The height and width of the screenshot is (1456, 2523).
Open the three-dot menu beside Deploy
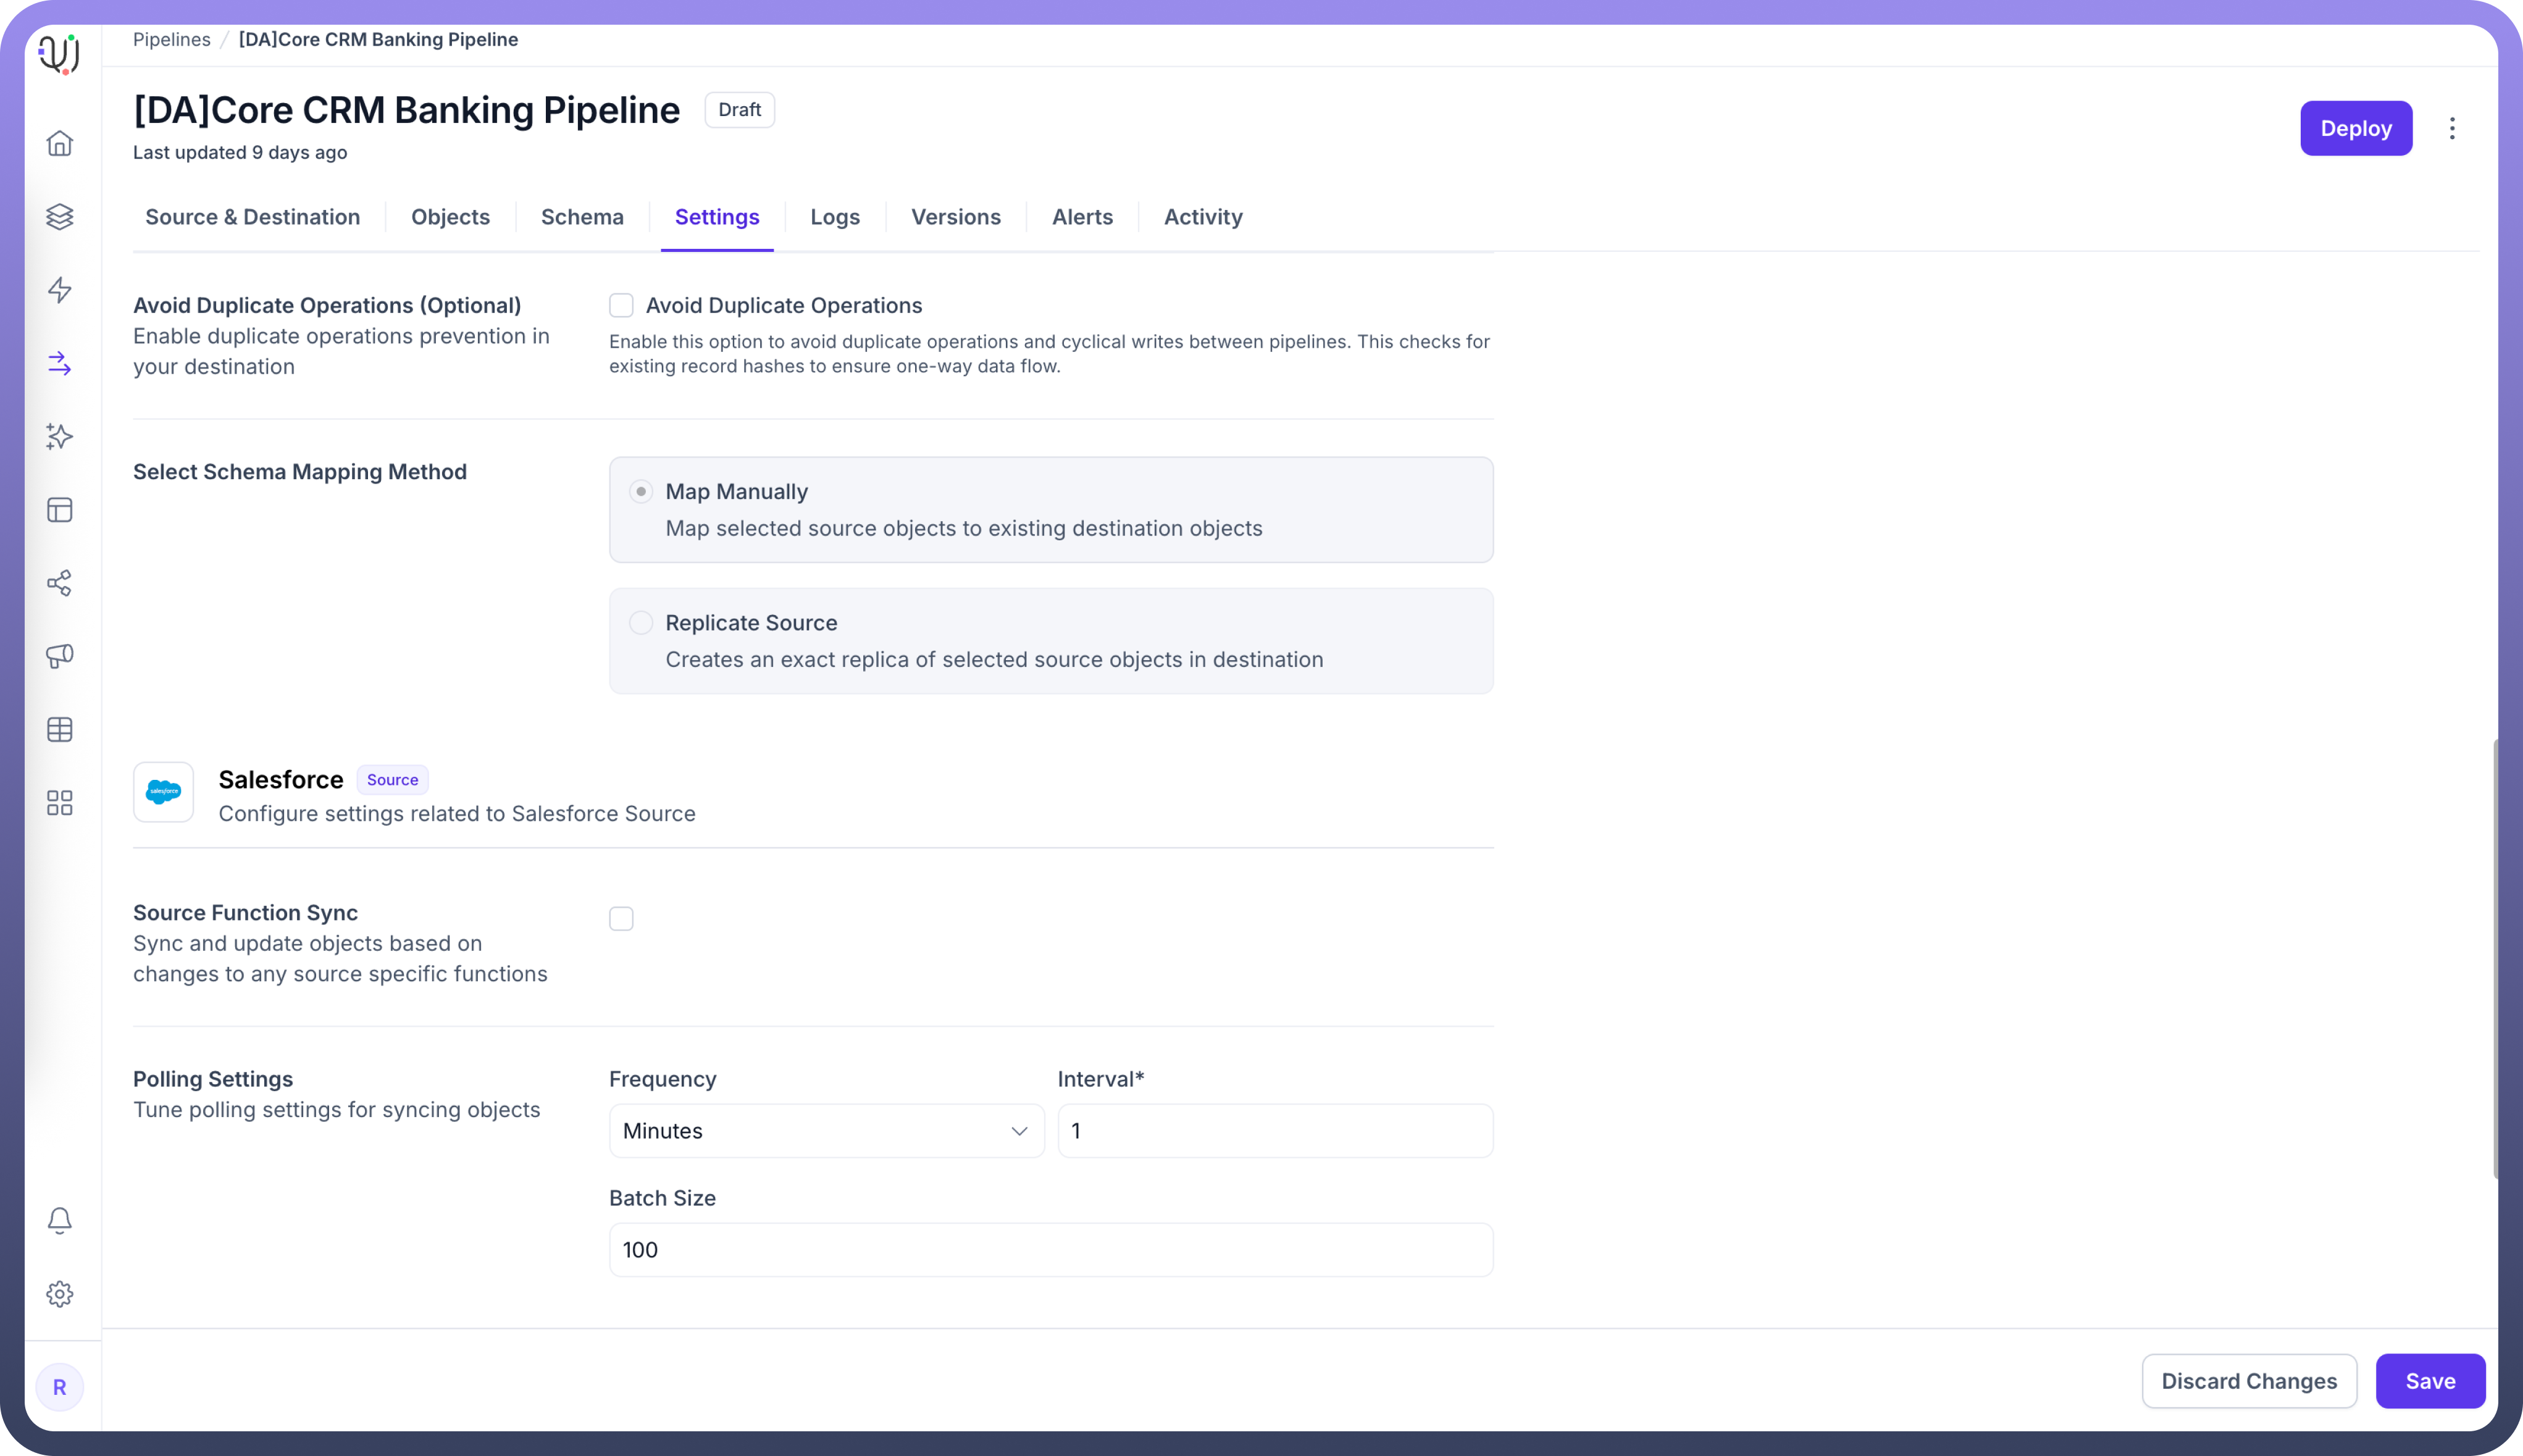coord(2451,128)
